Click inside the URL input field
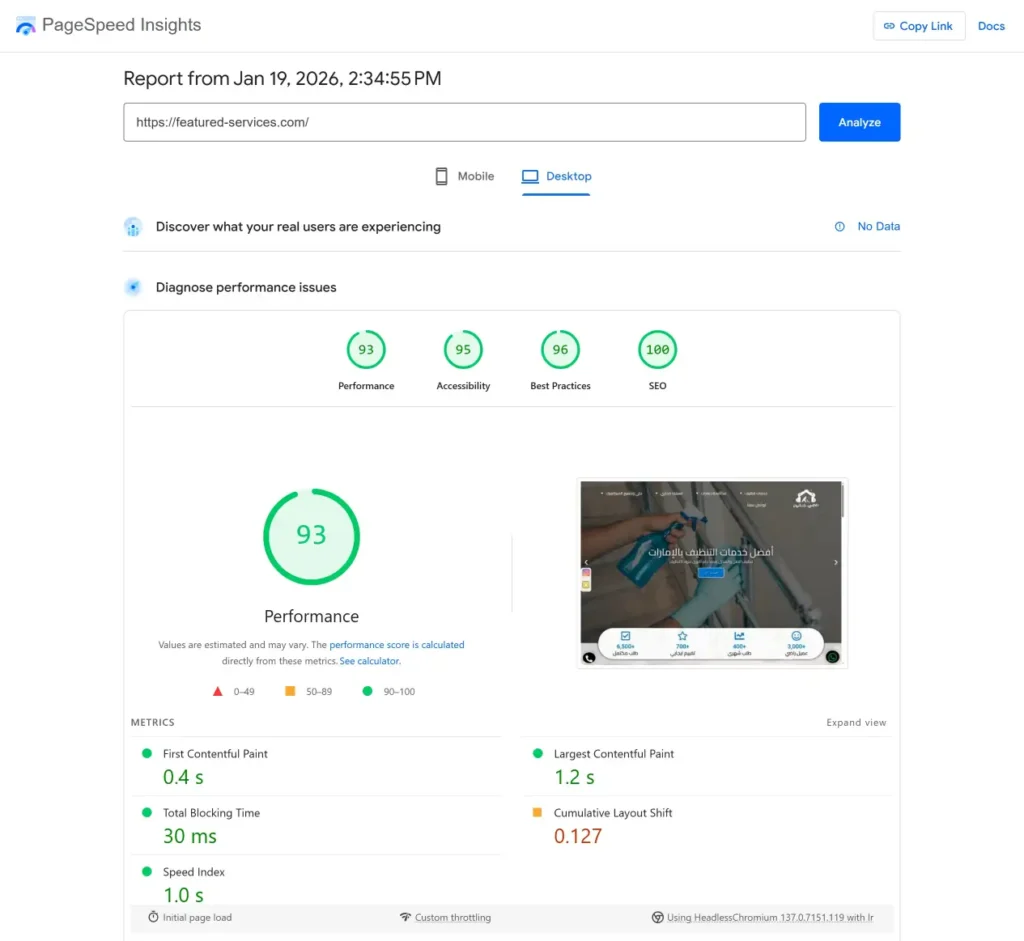Image resolution: width=1024 pixels, height=941 pixels. click(464, 122)
